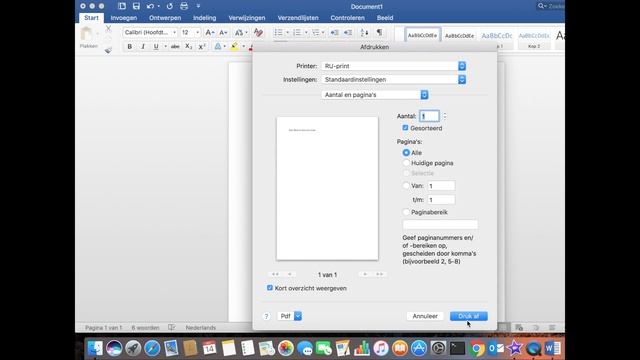Apply superscript formatting
This screenshot has width=640, height=360.
202,47
